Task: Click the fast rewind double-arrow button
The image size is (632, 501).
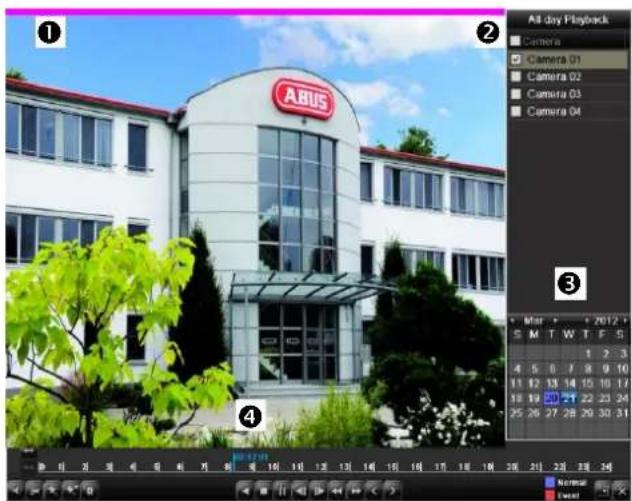Action: coord(337,491)
